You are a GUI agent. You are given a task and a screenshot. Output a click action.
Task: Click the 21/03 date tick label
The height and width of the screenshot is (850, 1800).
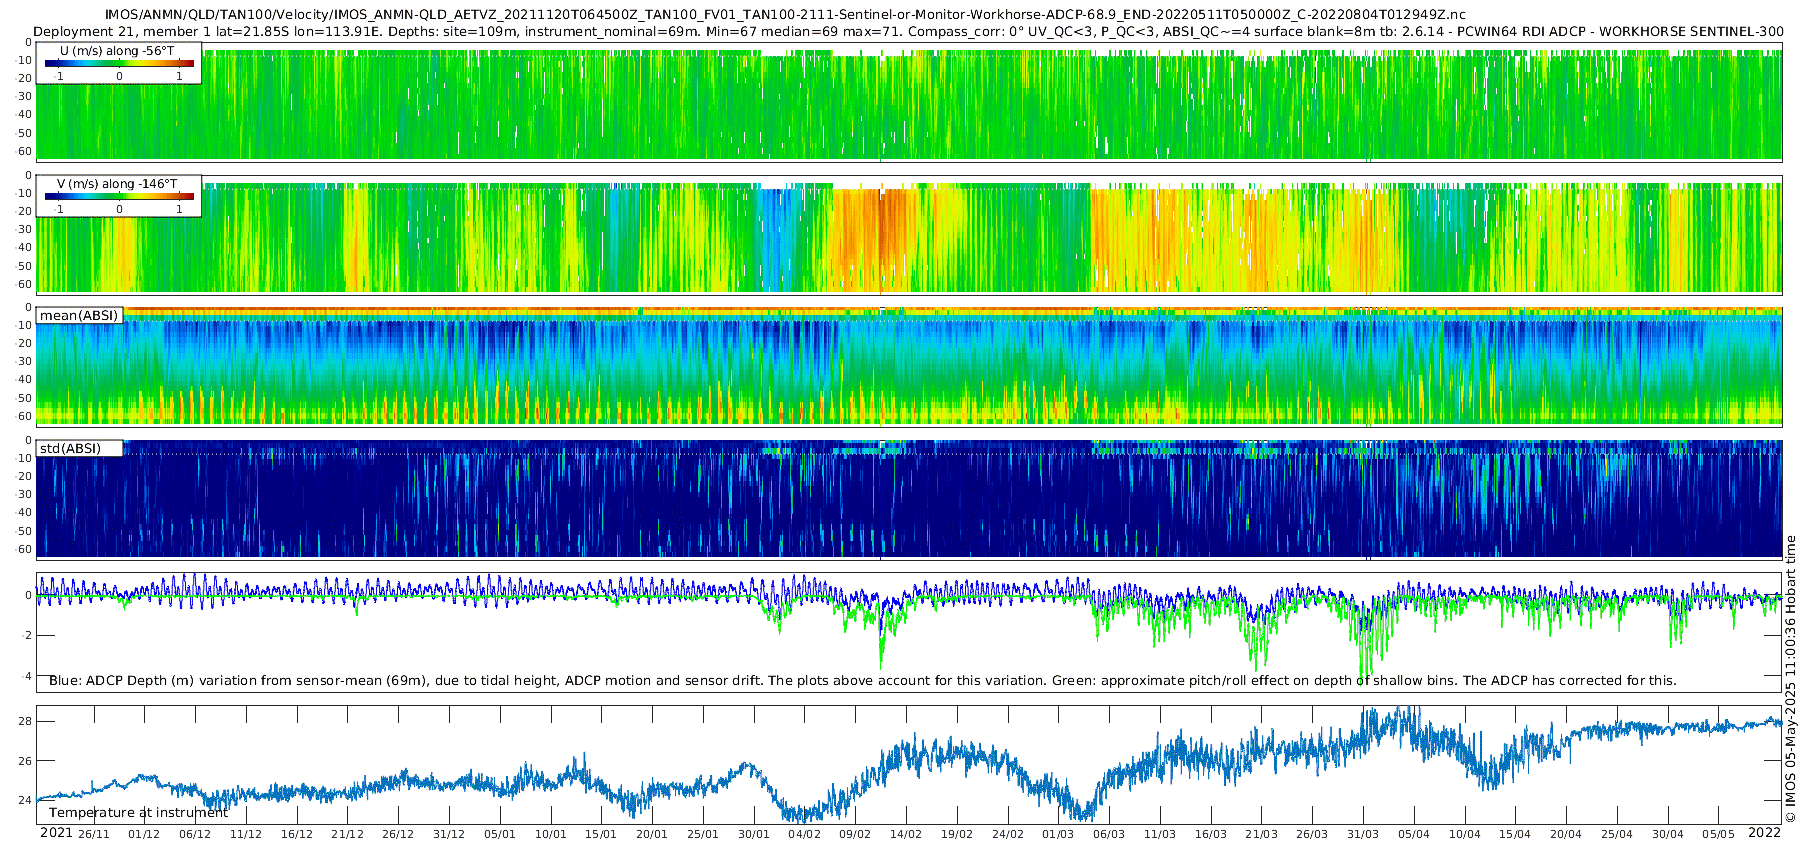pyautogui.click(x=1262, y=834)
